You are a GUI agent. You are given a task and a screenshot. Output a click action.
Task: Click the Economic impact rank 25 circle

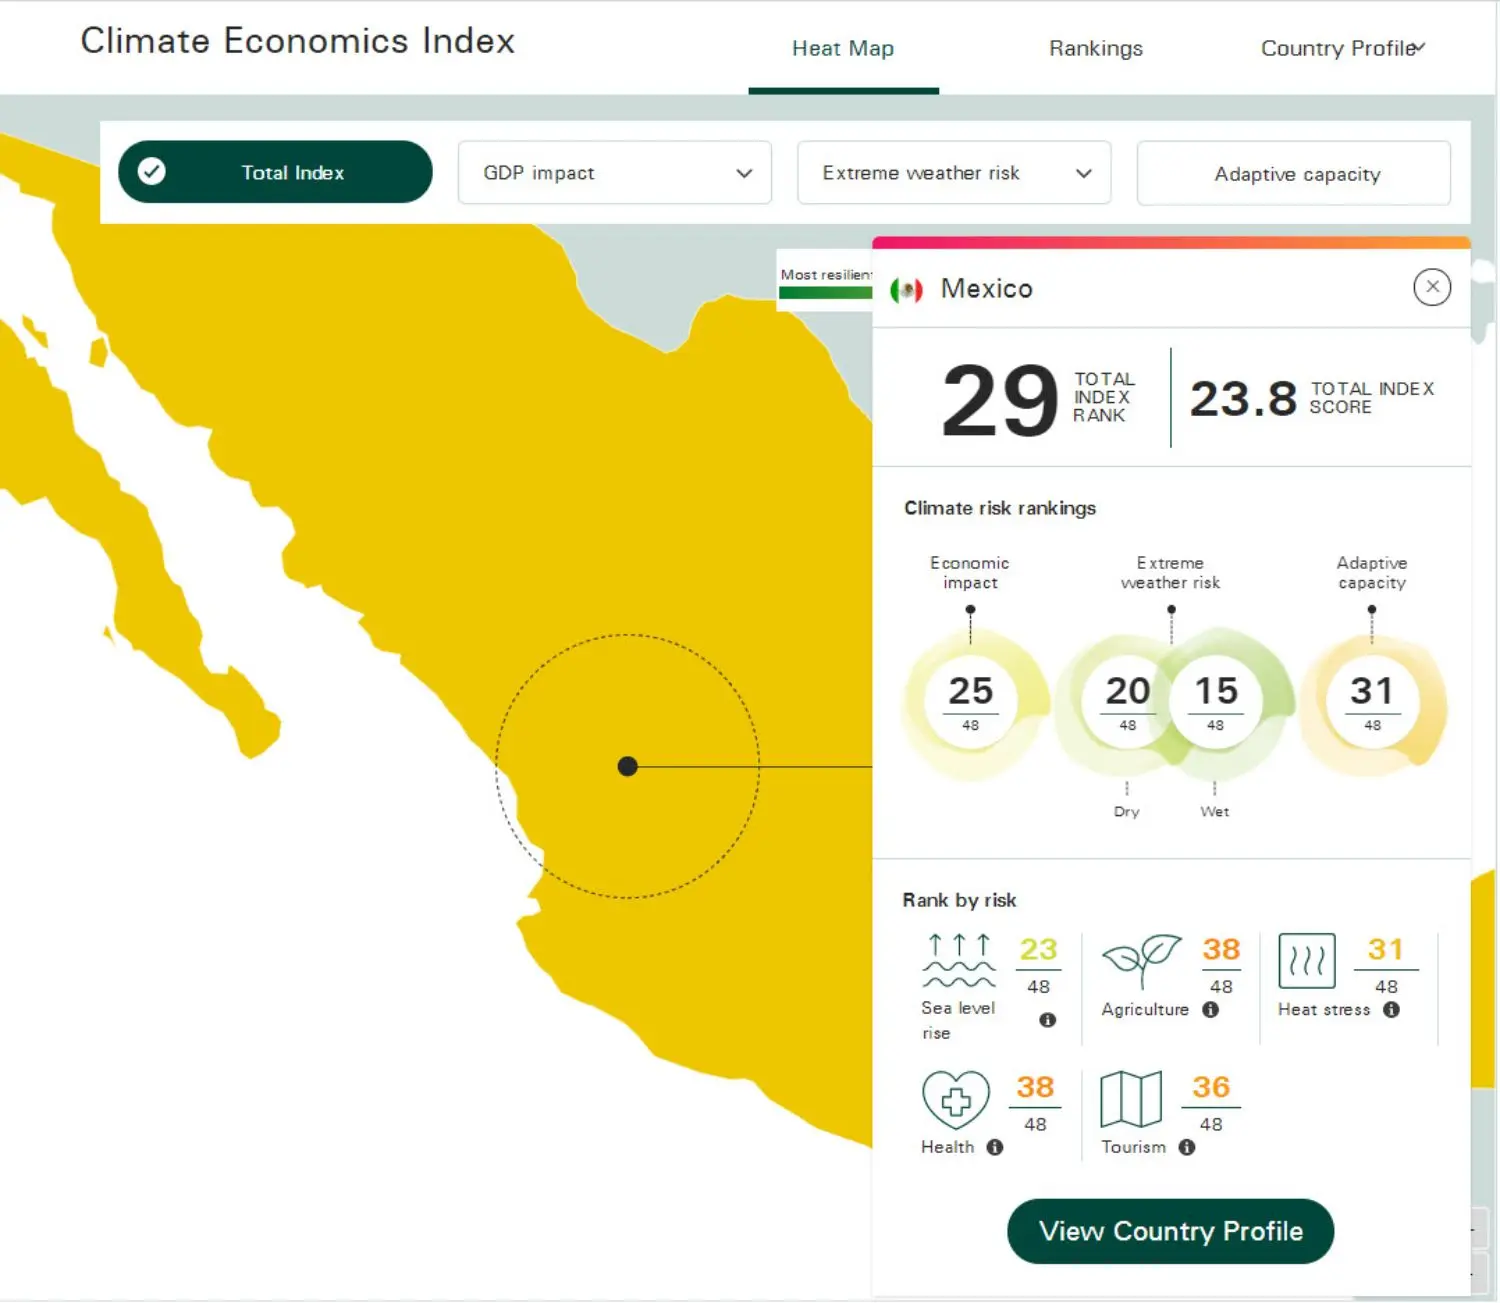pos(971,701)
